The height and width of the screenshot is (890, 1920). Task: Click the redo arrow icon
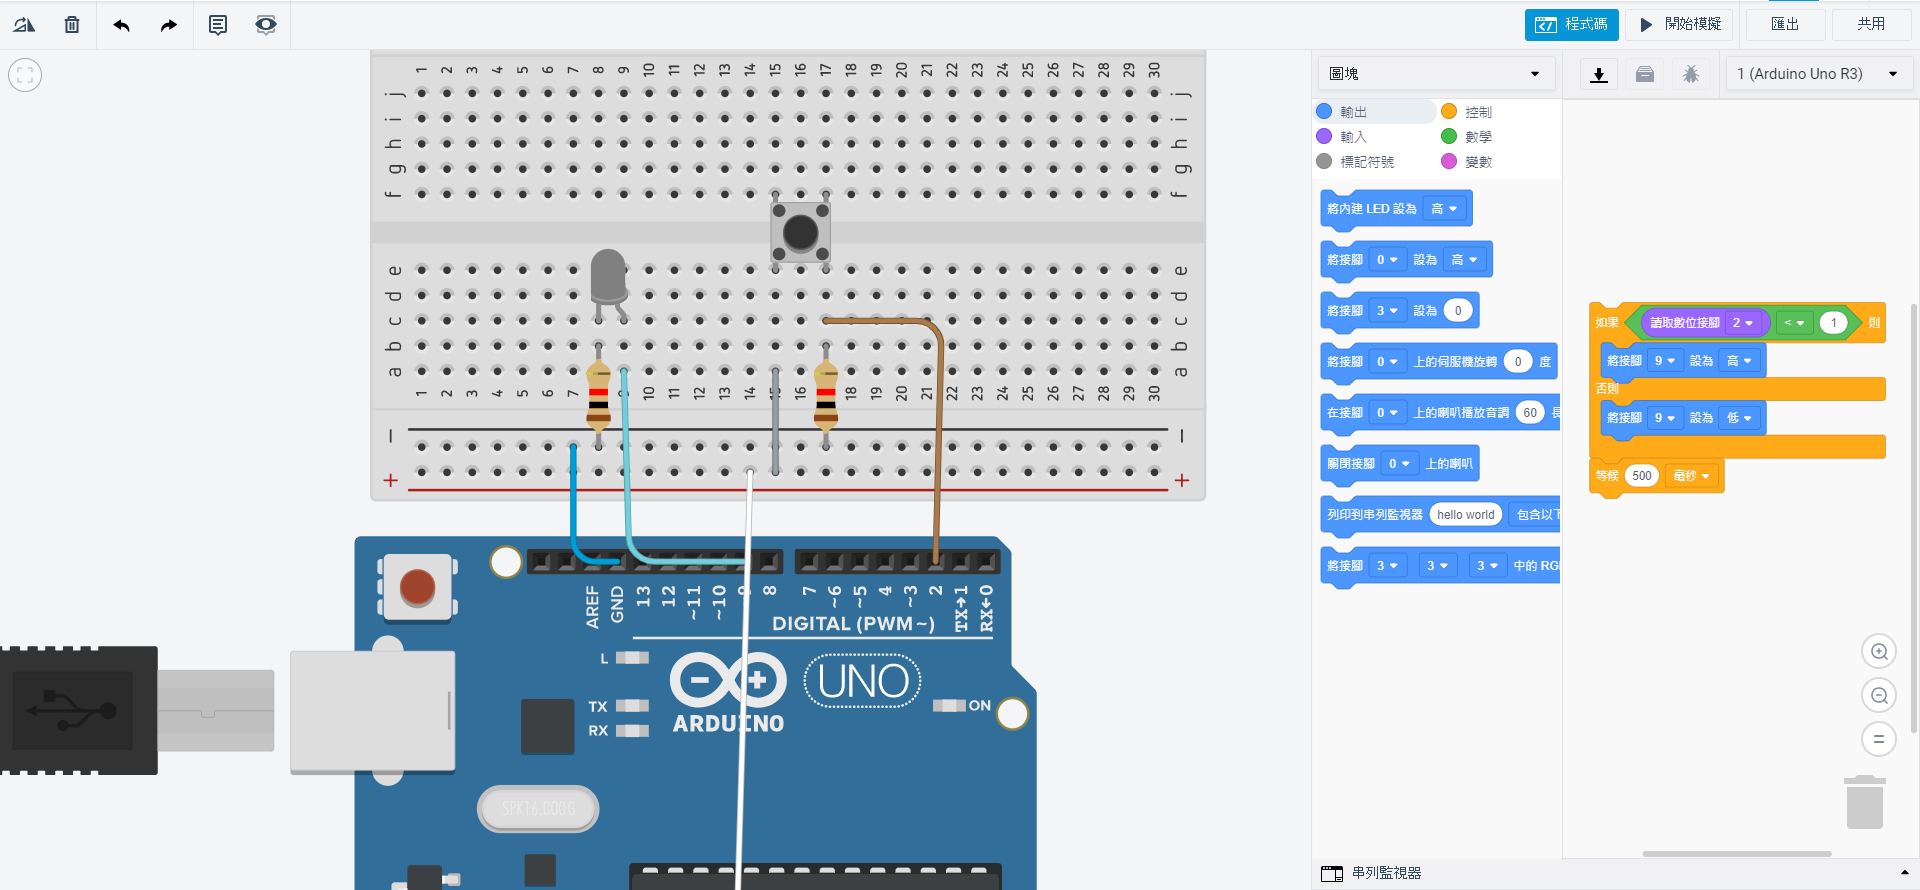coord(168,25)
